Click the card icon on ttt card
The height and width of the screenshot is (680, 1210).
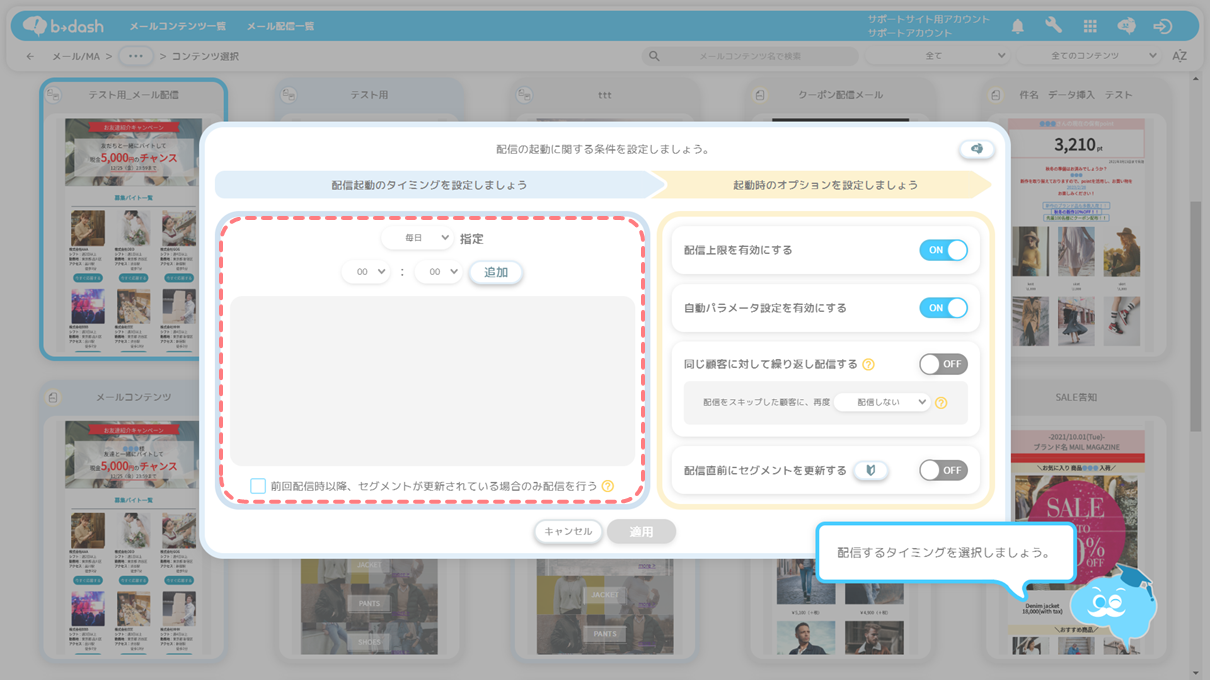point(524,95)
